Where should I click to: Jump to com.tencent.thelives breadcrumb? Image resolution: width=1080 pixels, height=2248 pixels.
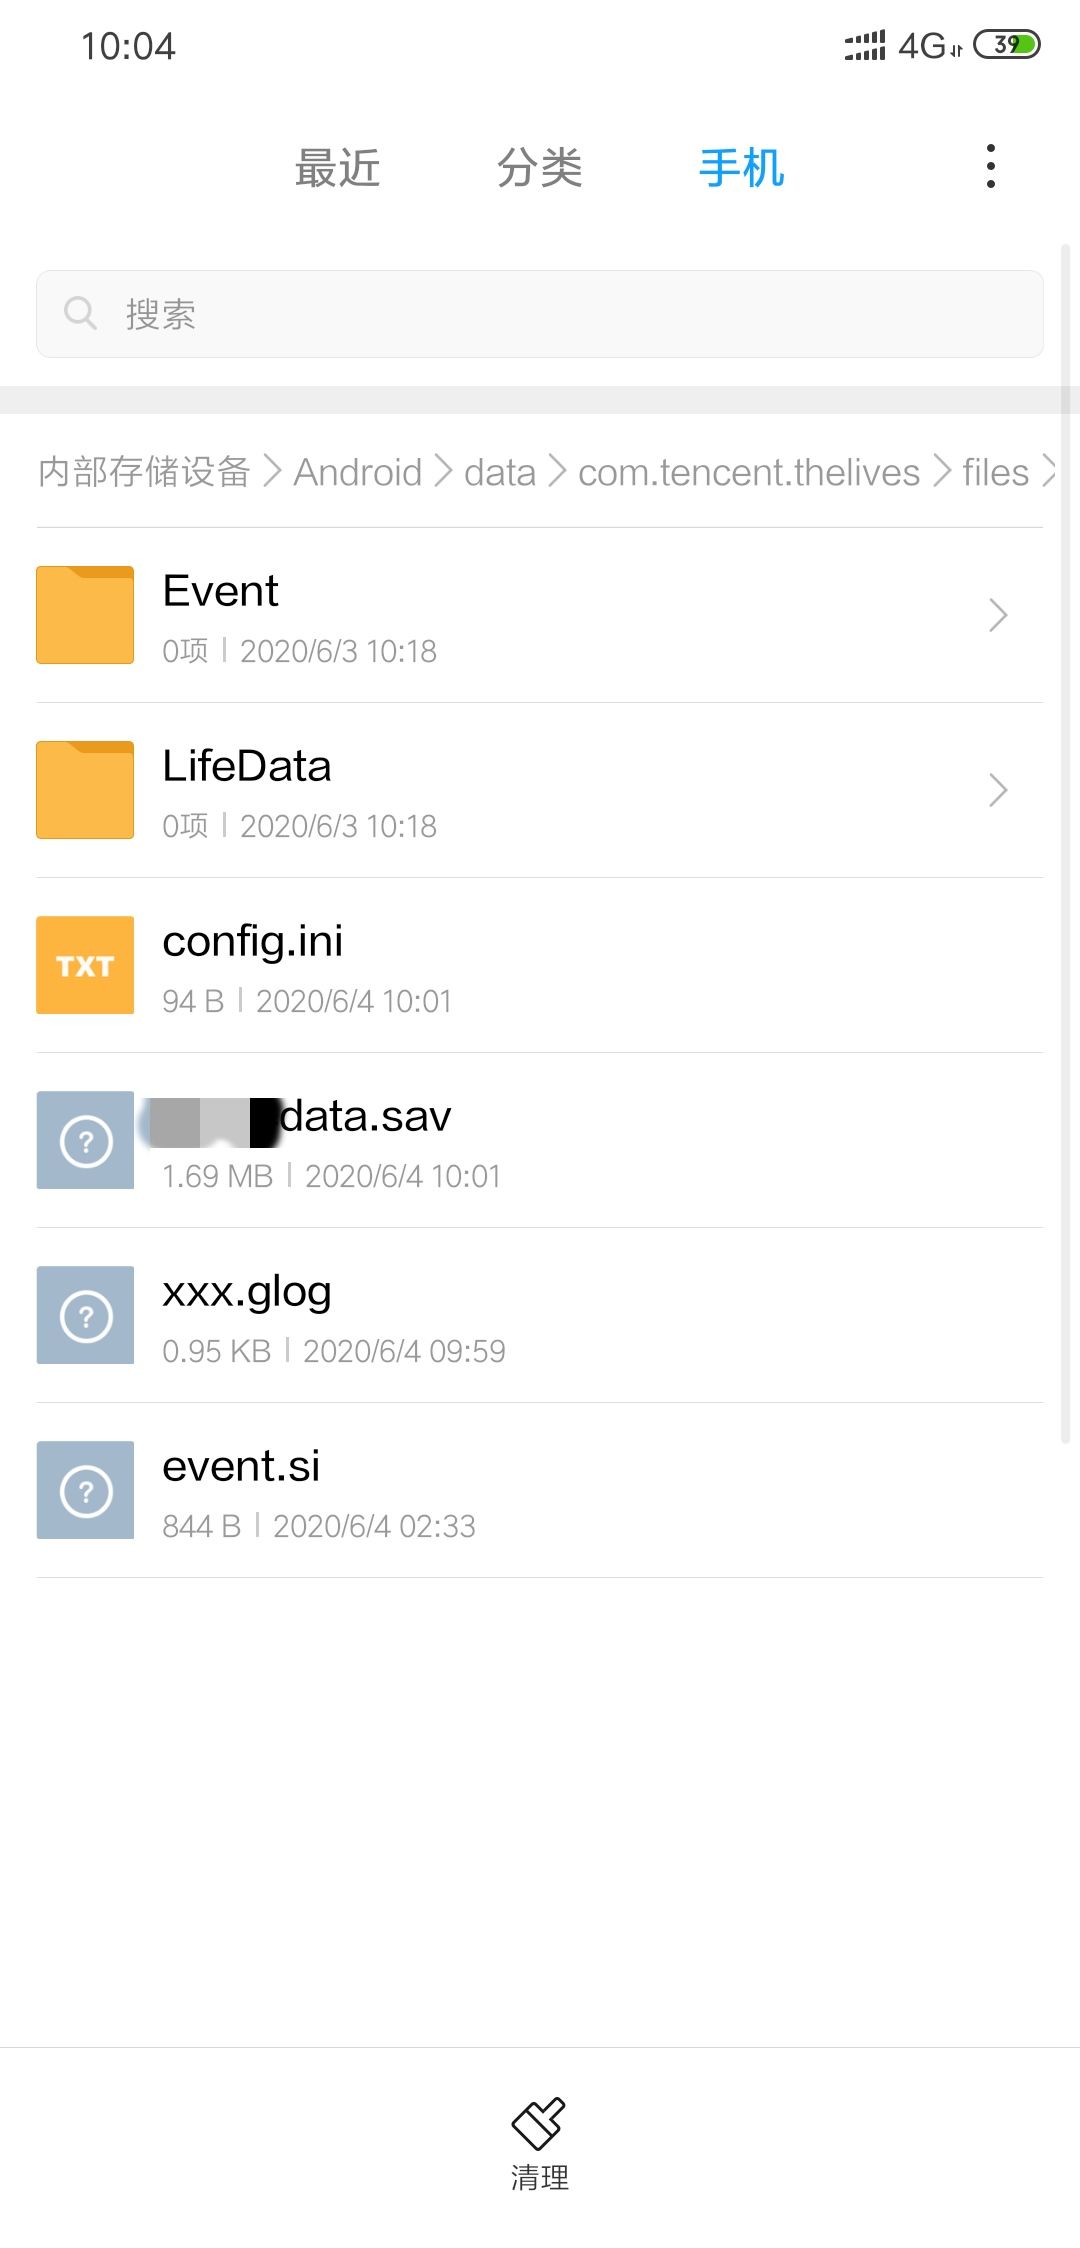tap(748, 472)
